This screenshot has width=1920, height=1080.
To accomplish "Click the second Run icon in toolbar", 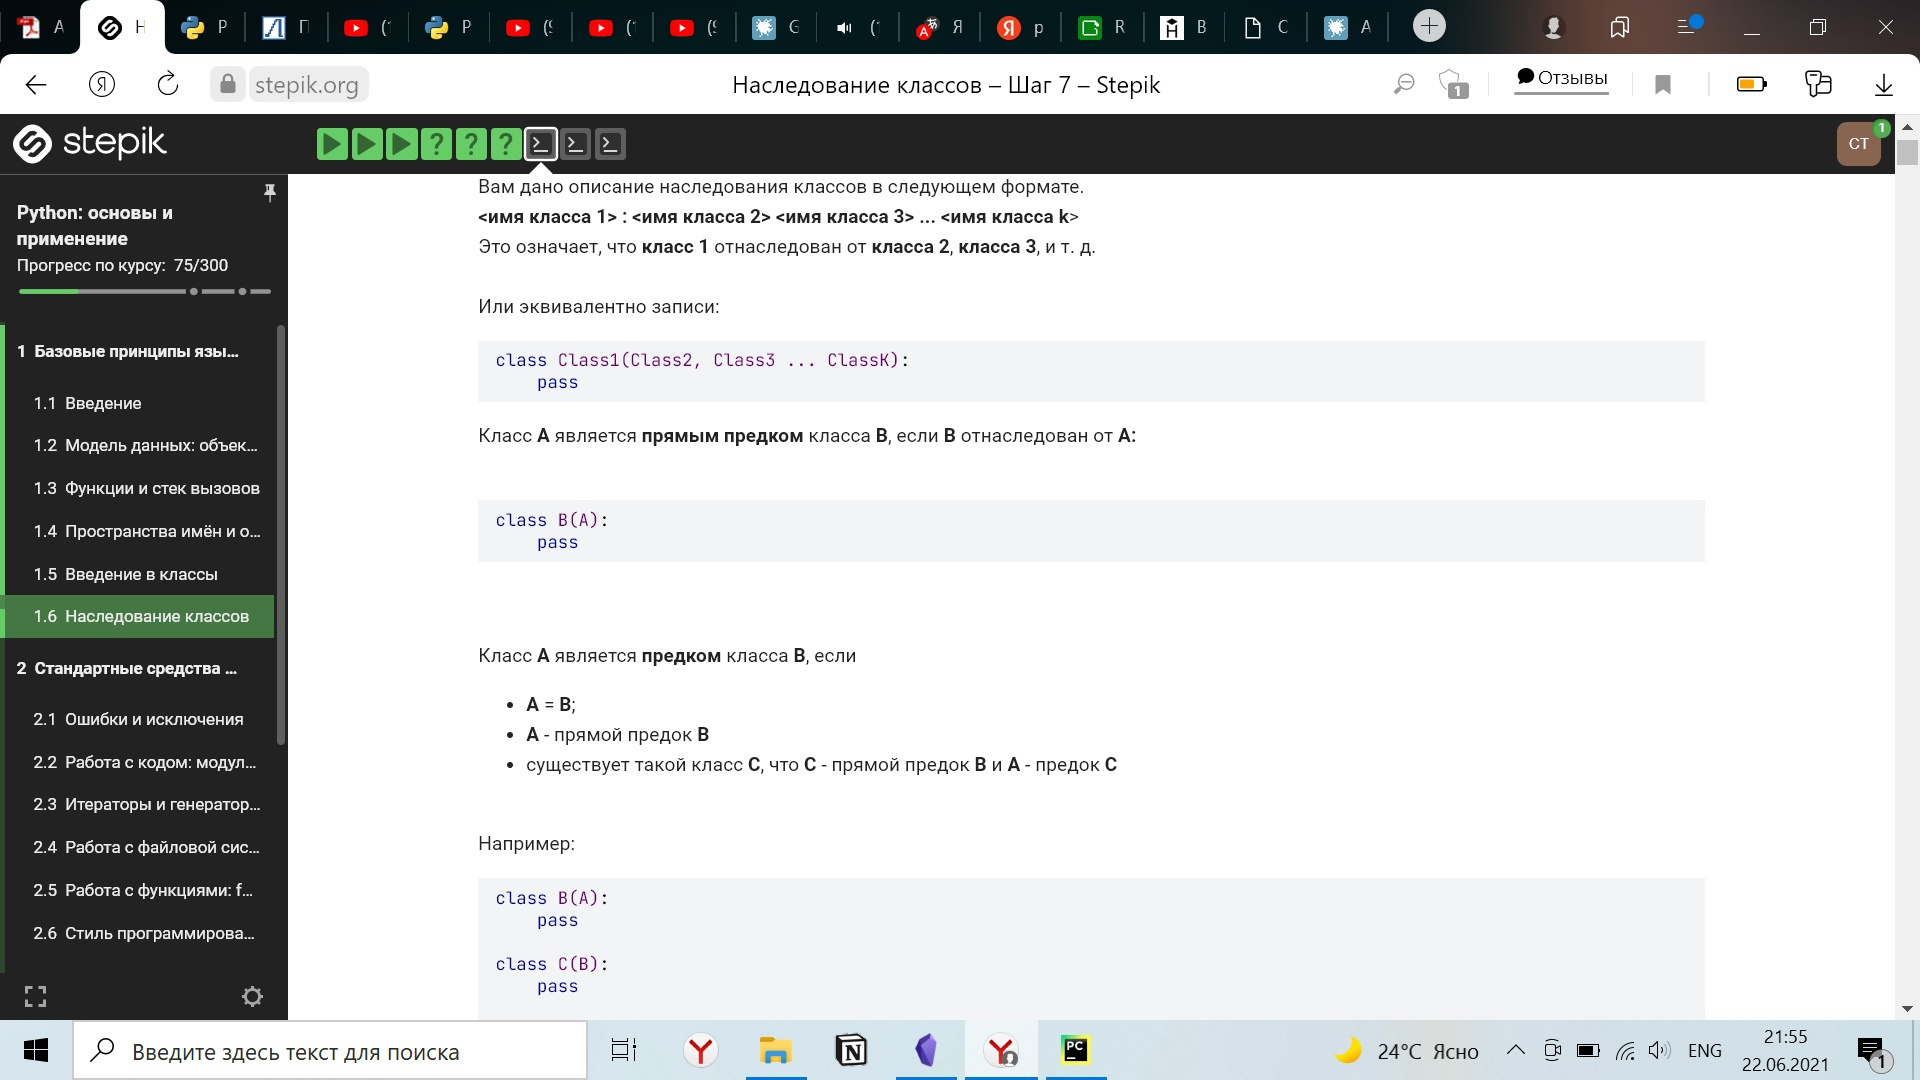I will 367,144.
